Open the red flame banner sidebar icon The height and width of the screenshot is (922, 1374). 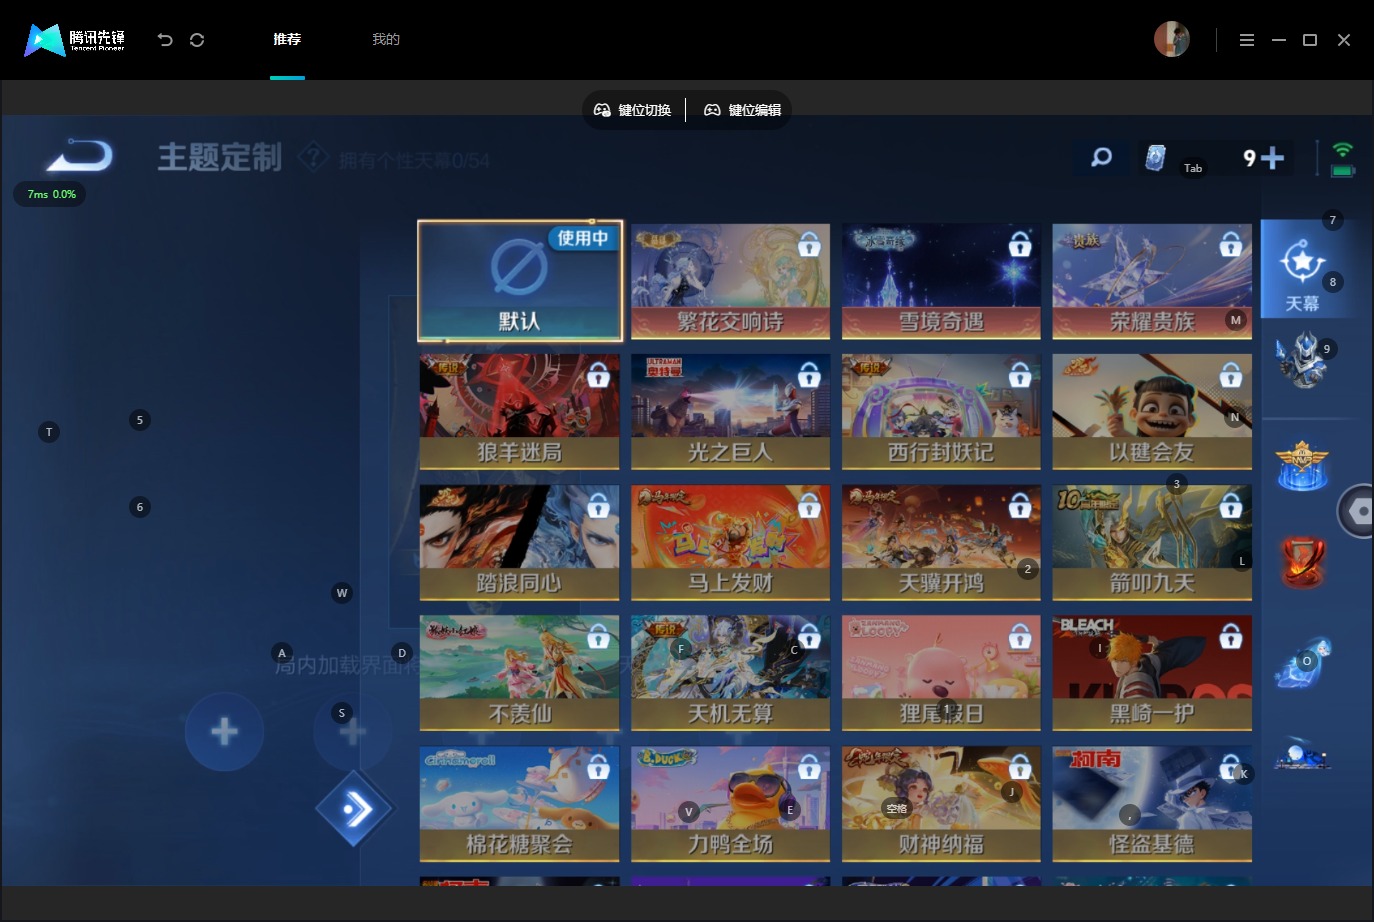point(1302,562)
